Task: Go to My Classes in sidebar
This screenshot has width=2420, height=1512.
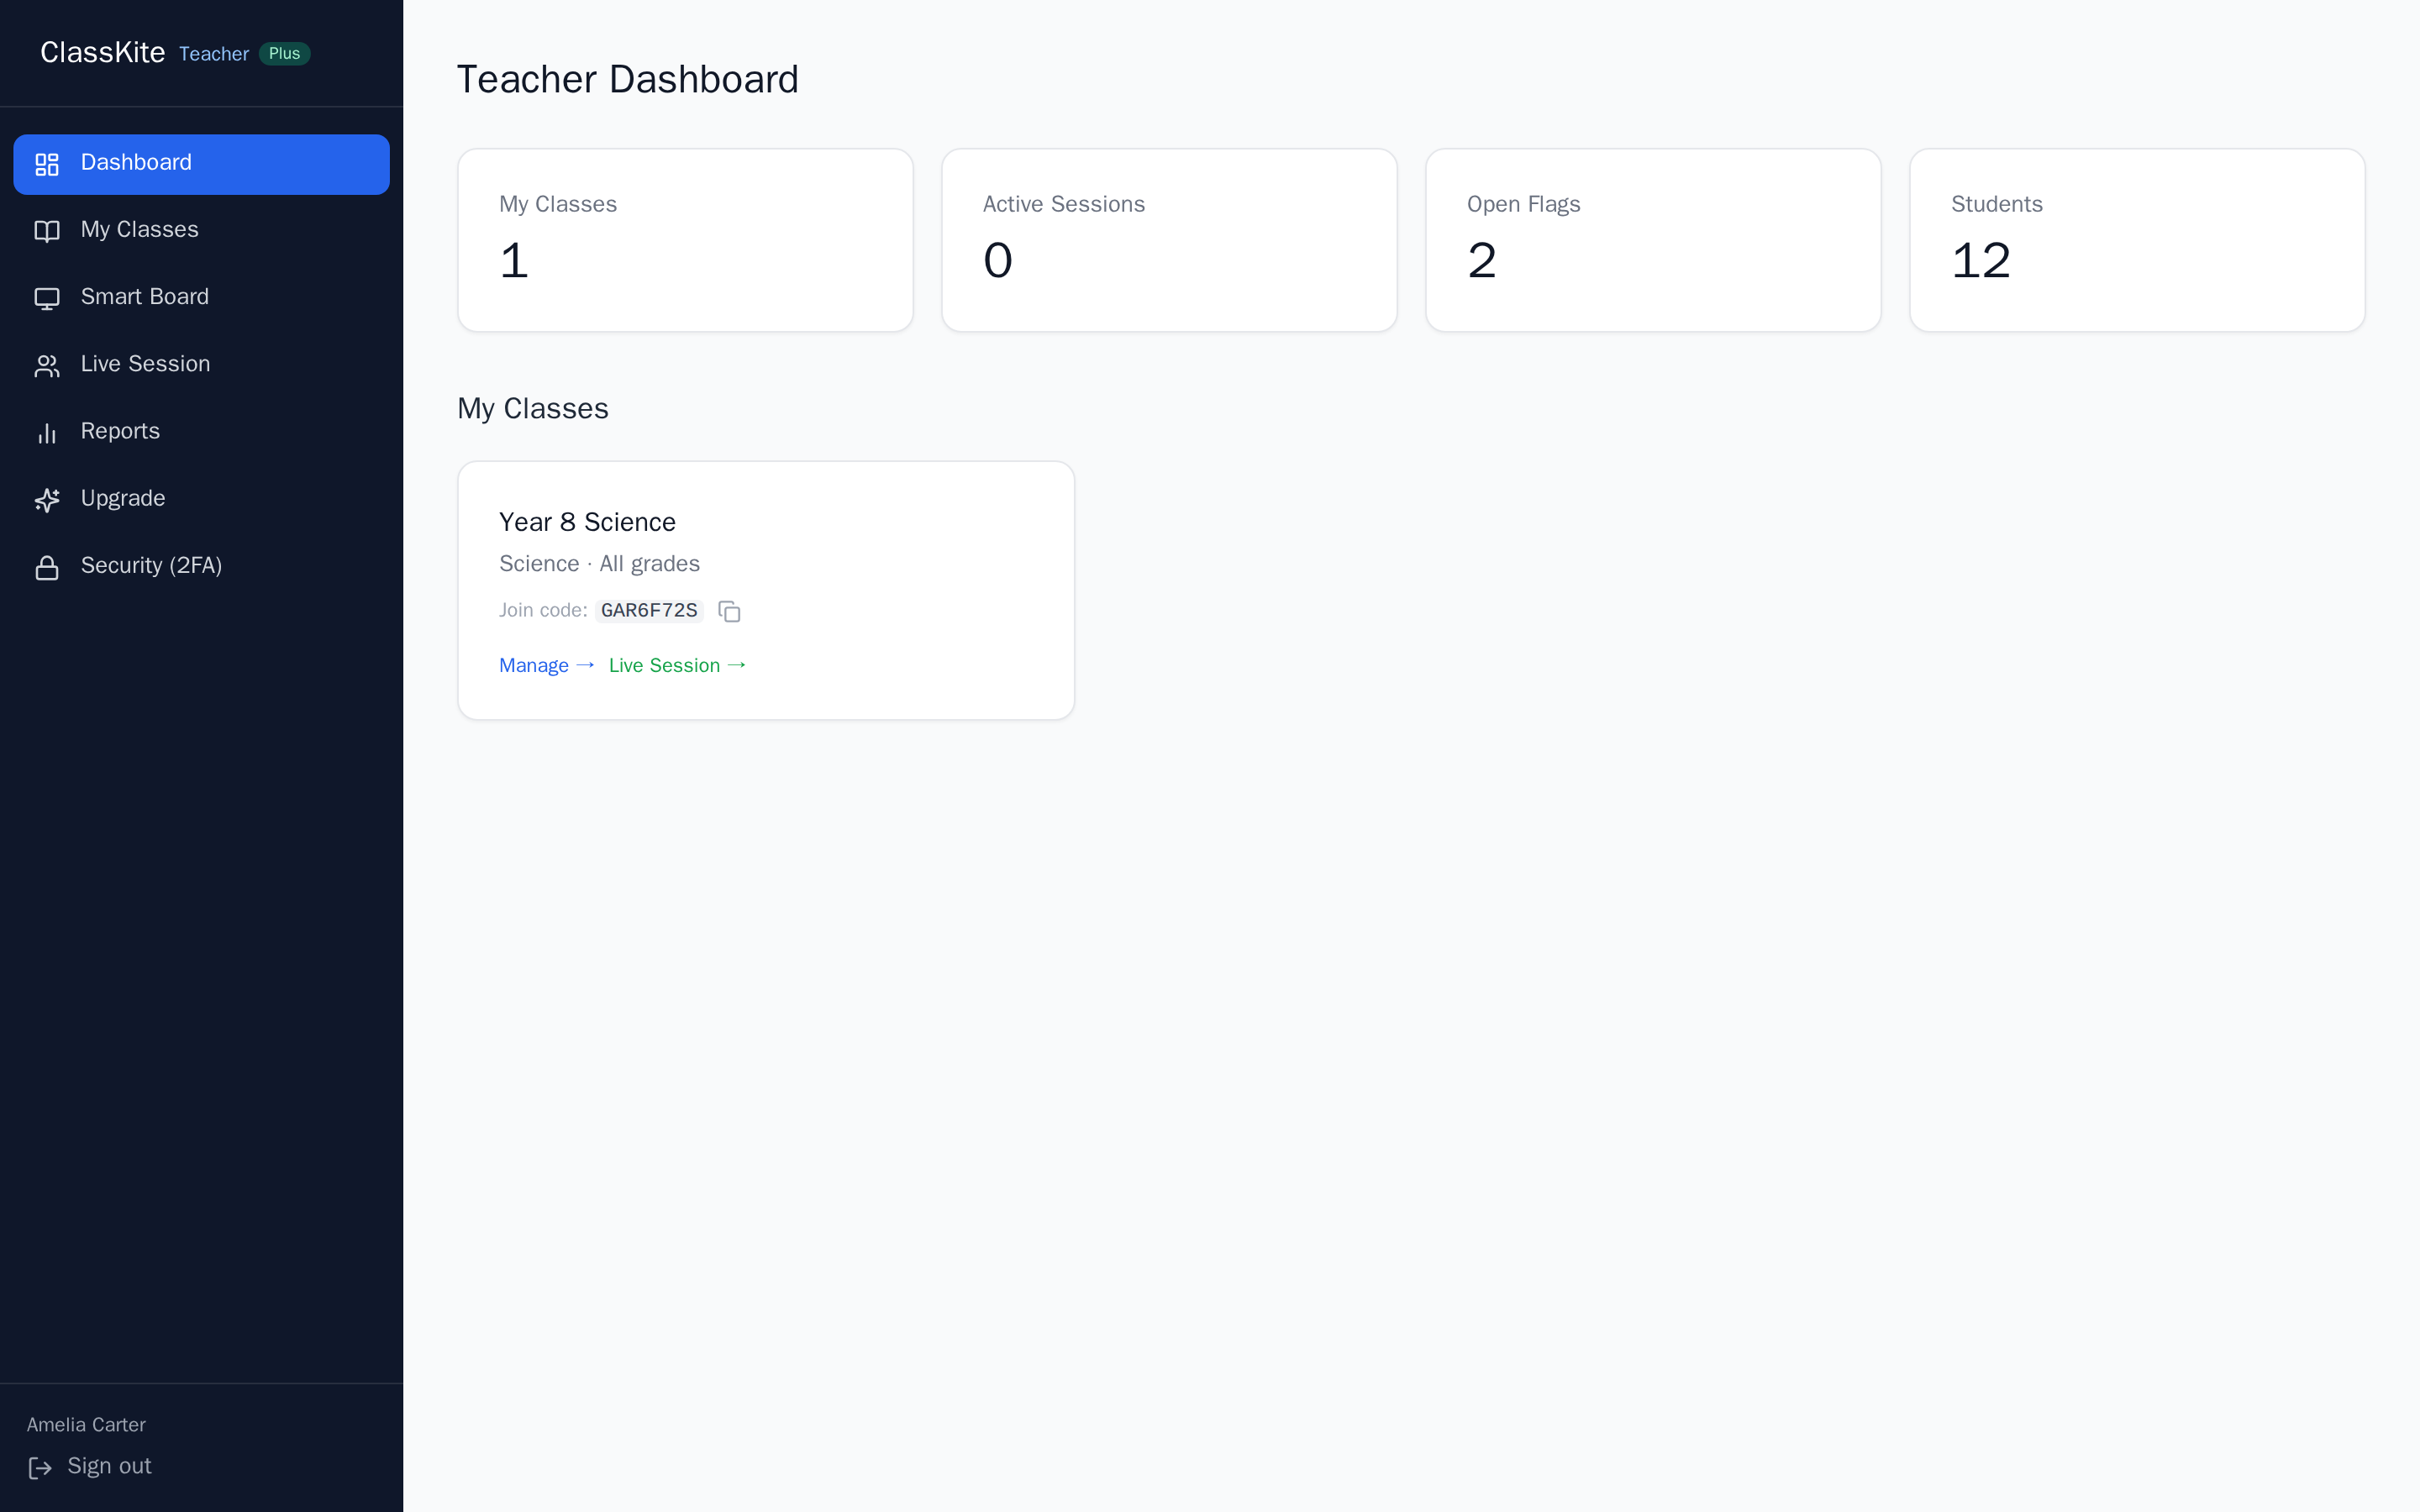Action: tap(201, 231)
